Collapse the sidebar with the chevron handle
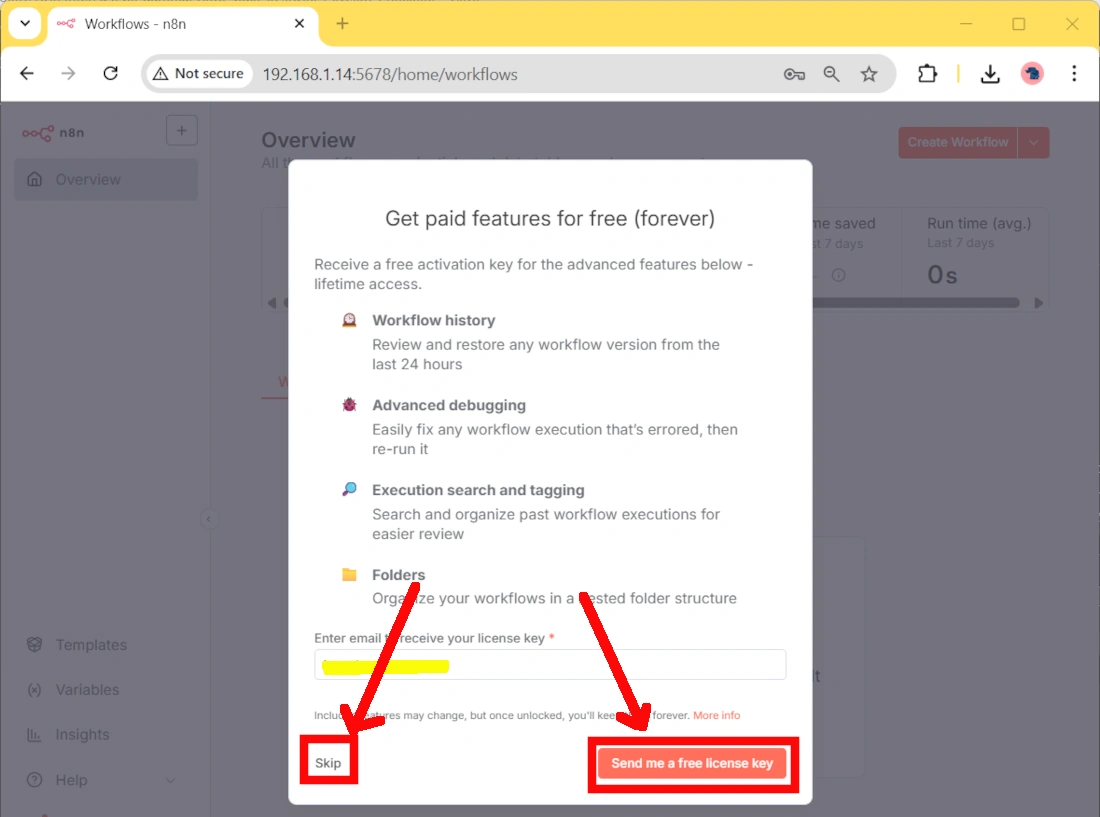The height and width of the screenshot is (817, 1100). coord(208,519)
